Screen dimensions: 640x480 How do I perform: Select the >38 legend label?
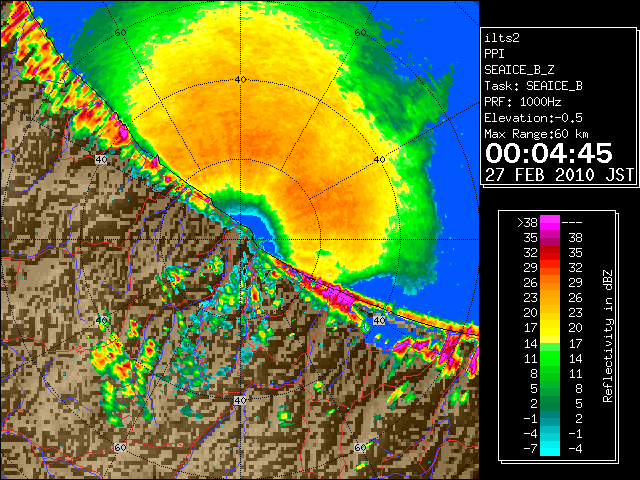click(527, 223)
